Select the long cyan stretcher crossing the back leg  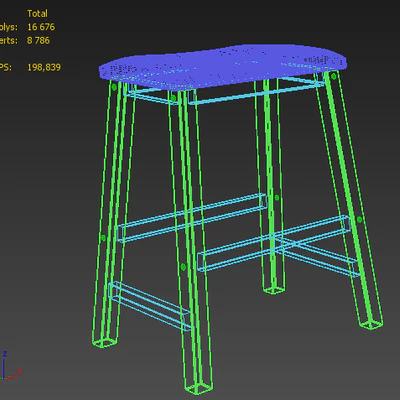pos(273,243)
